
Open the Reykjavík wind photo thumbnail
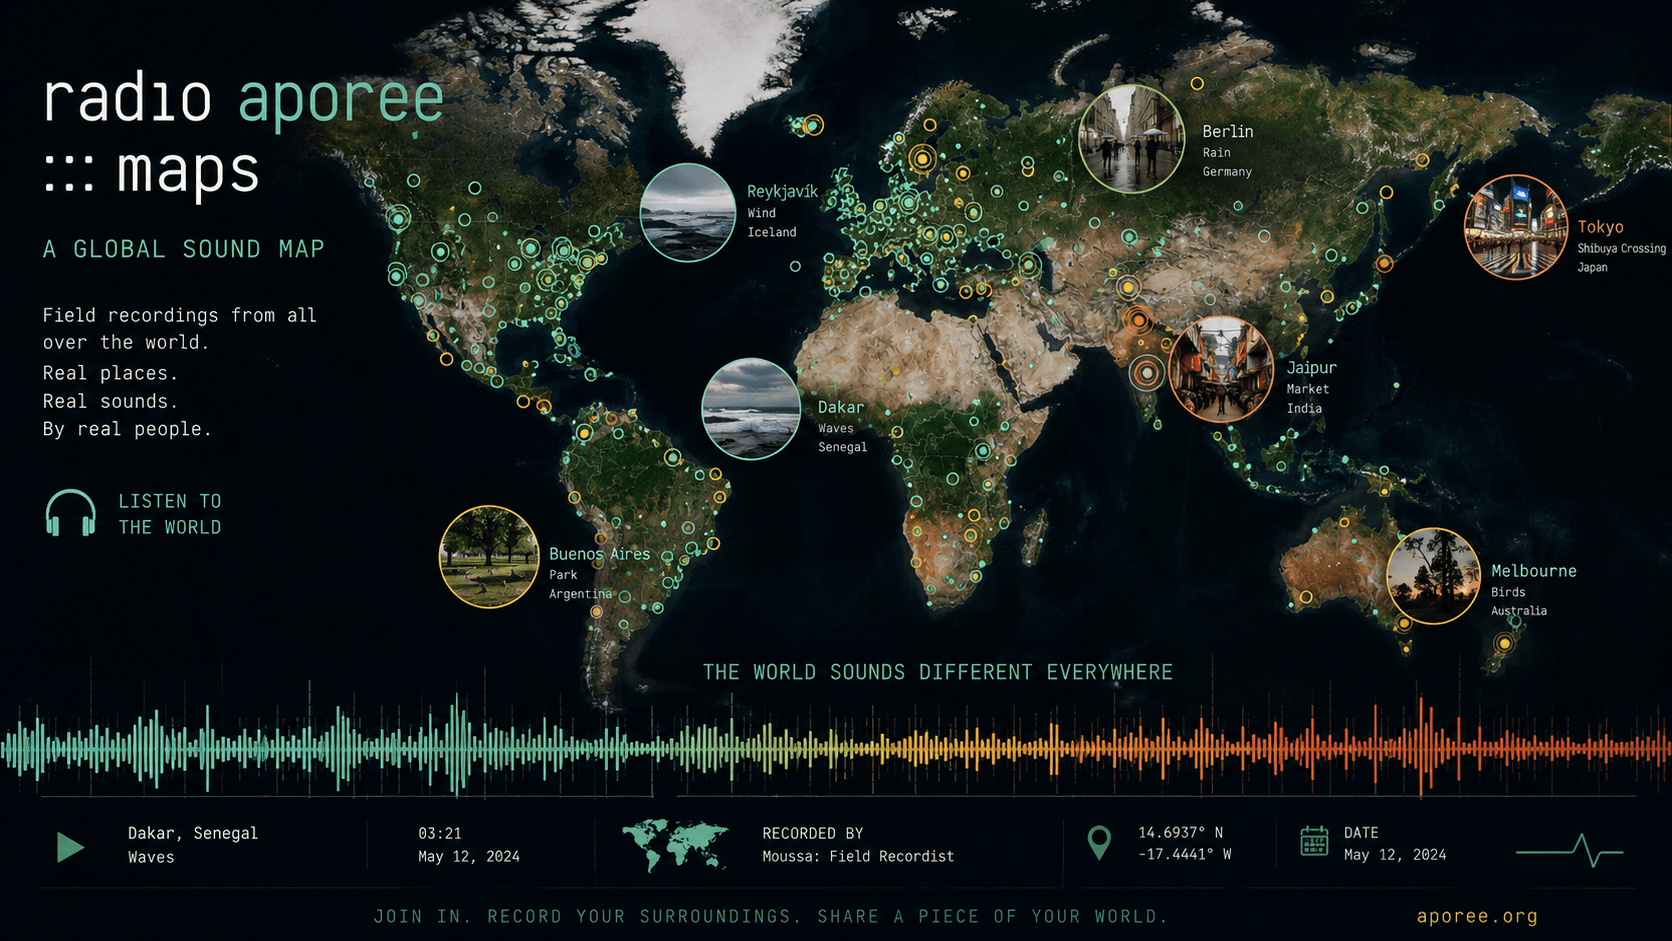pyautogui.click(x=688, y=212)
